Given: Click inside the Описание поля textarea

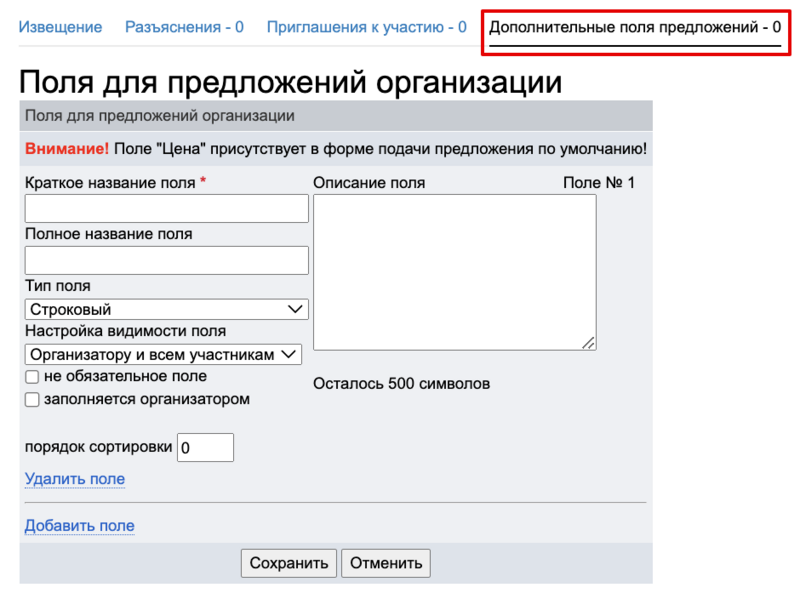Looking at the screenshot, I should 454,272.
